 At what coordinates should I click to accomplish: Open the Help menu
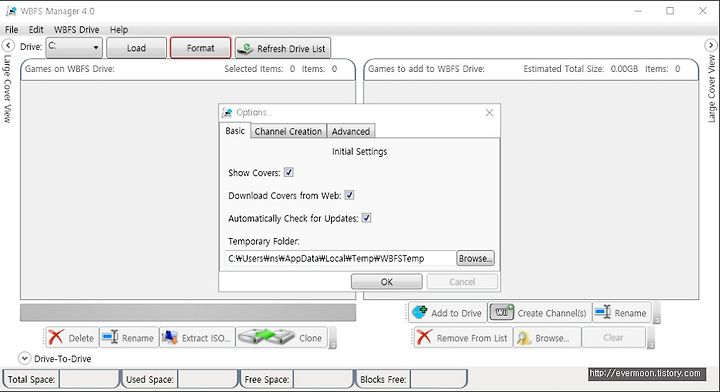coord(118,30)
